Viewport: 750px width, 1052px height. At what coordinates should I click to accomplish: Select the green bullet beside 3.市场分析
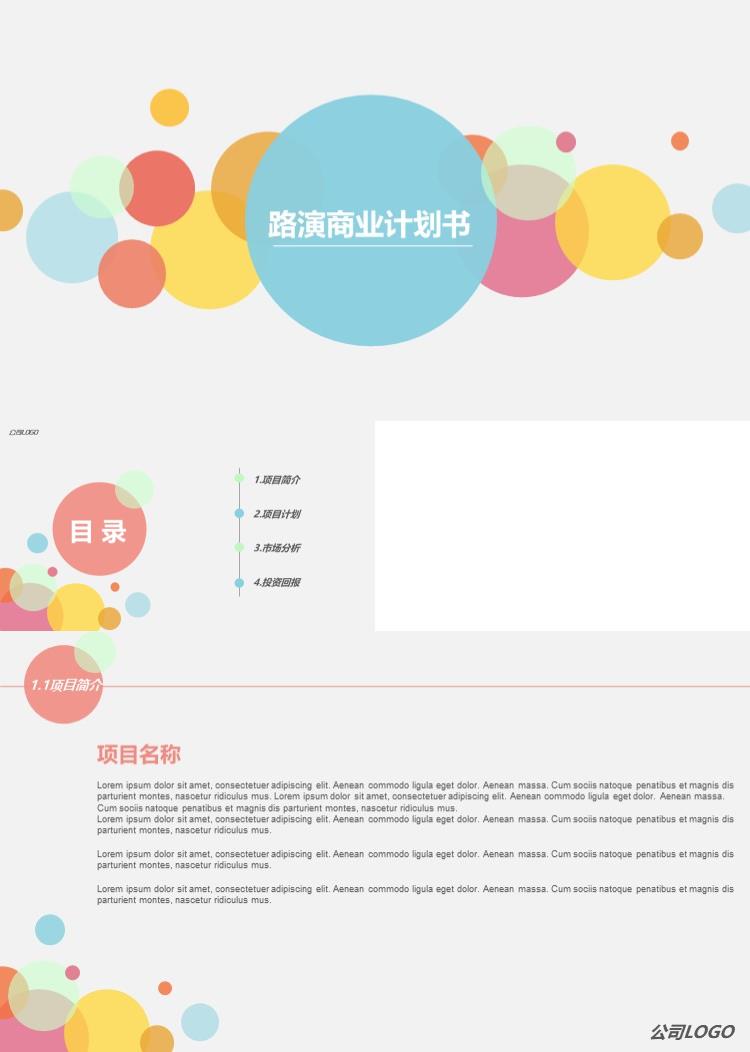click(x=239, y=548)
